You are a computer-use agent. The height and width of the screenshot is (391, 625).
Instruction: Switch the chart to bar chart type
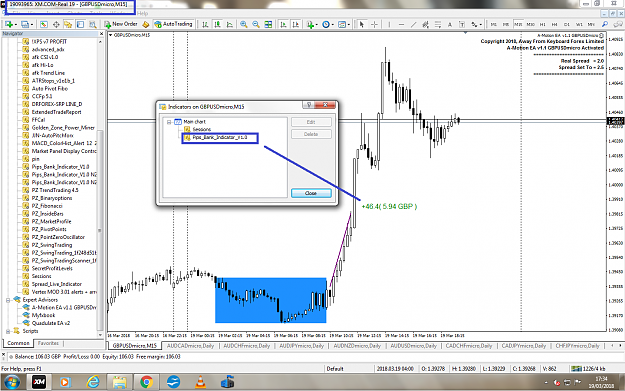(205, 24)
